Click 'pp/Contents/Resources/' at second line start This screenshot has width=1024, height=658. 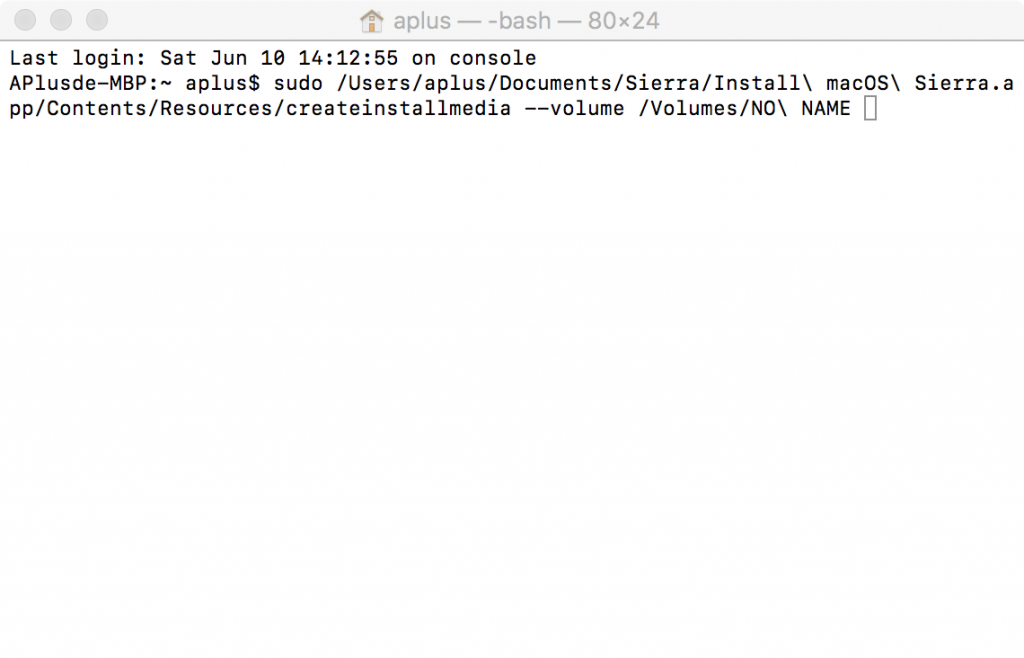pos(148,108)
